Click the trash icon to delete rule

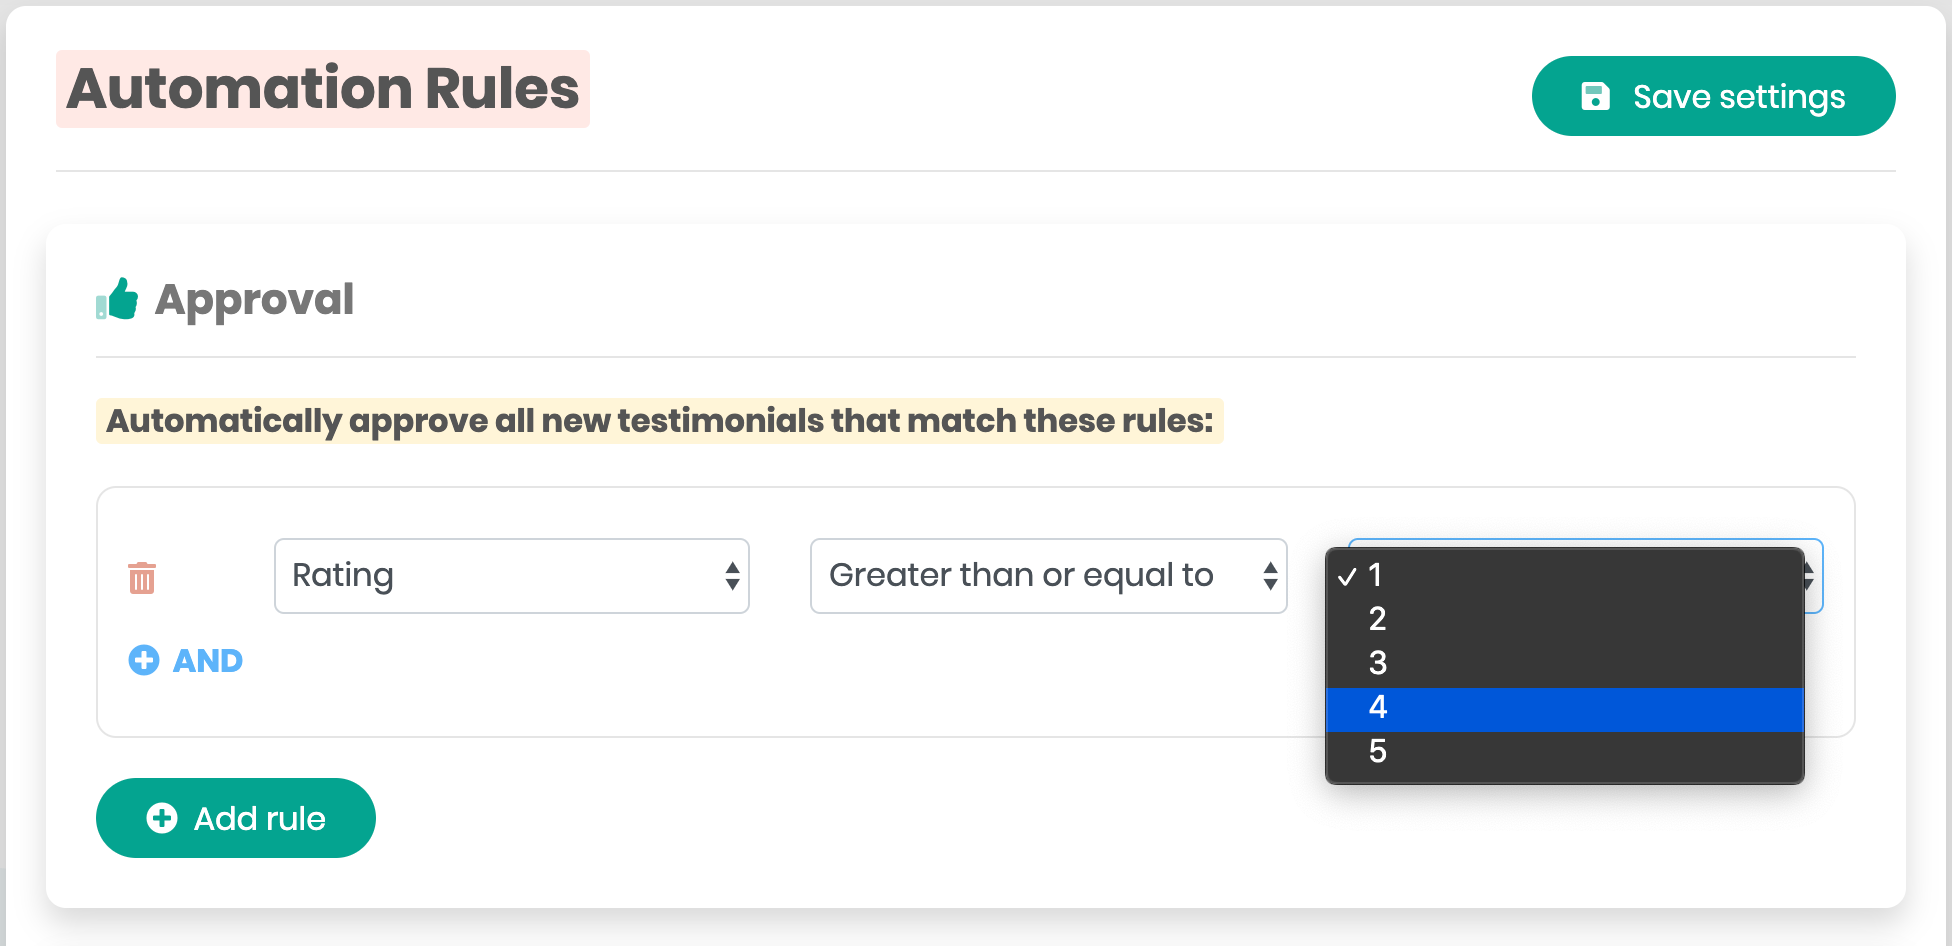tap(142, 577)
